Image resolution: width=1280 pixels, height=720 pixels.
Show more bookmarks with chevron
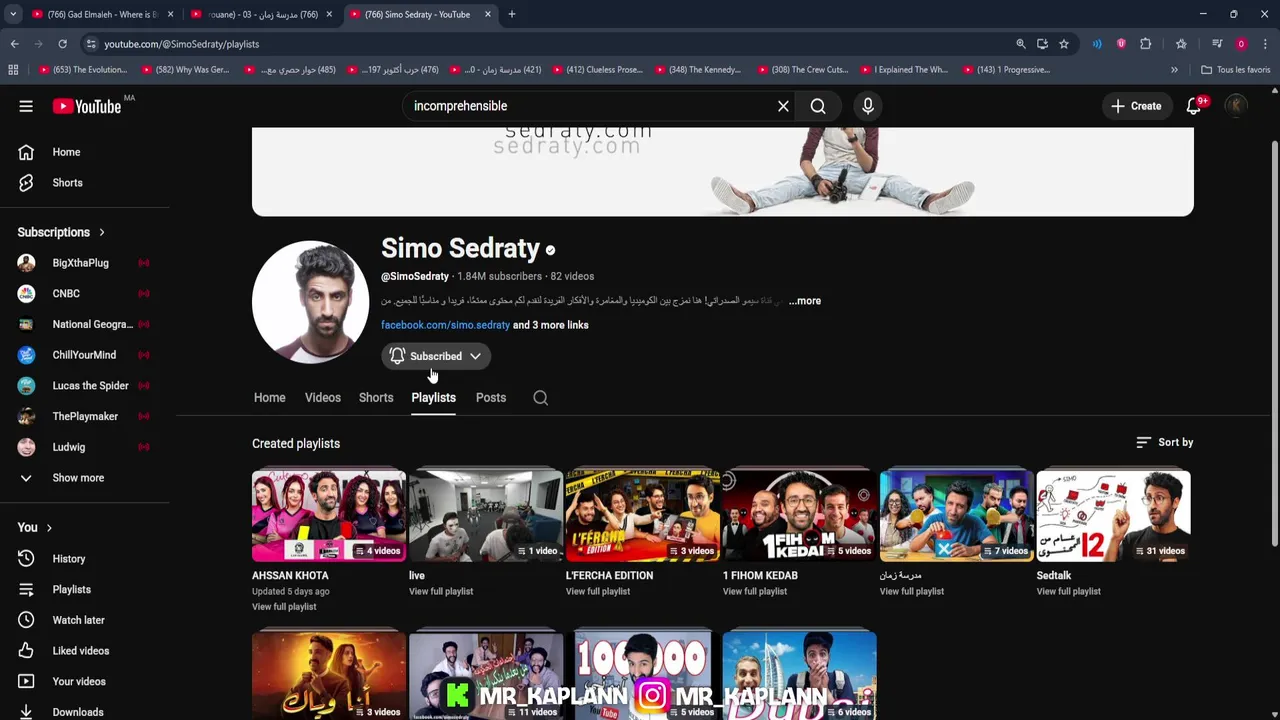[x=1174, y=70]
